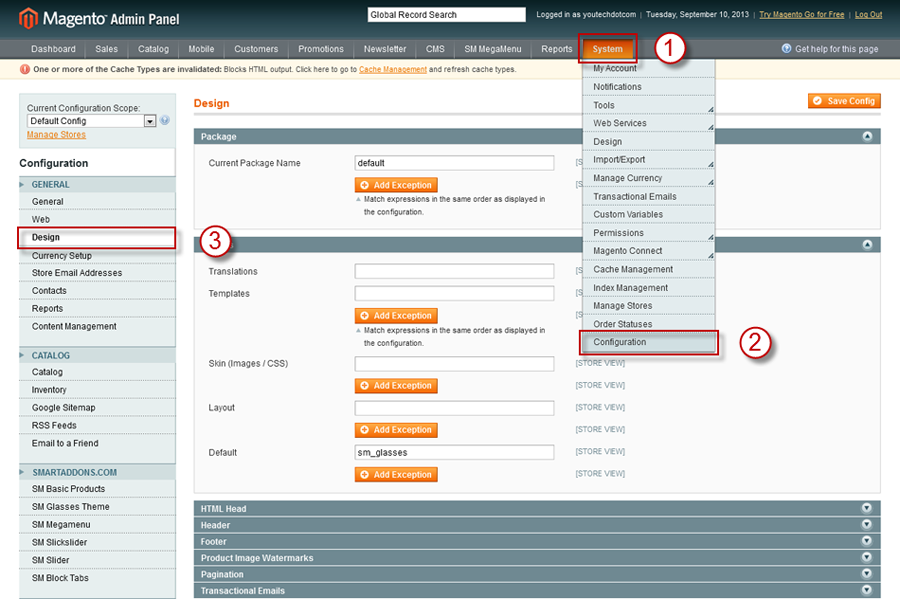Open the Try Magento Go for Free link
900x599 pixels.
click(801, 14)
